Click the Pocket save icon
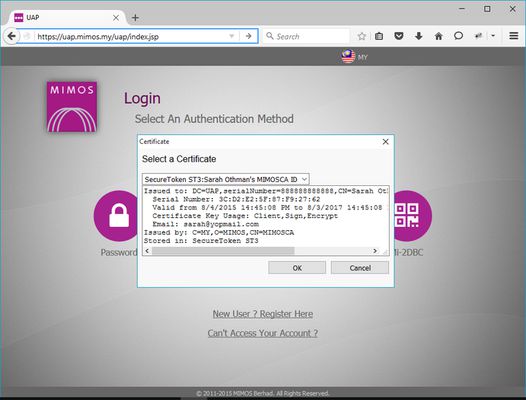This screenshot has width=526, height=400. point(399,36)
